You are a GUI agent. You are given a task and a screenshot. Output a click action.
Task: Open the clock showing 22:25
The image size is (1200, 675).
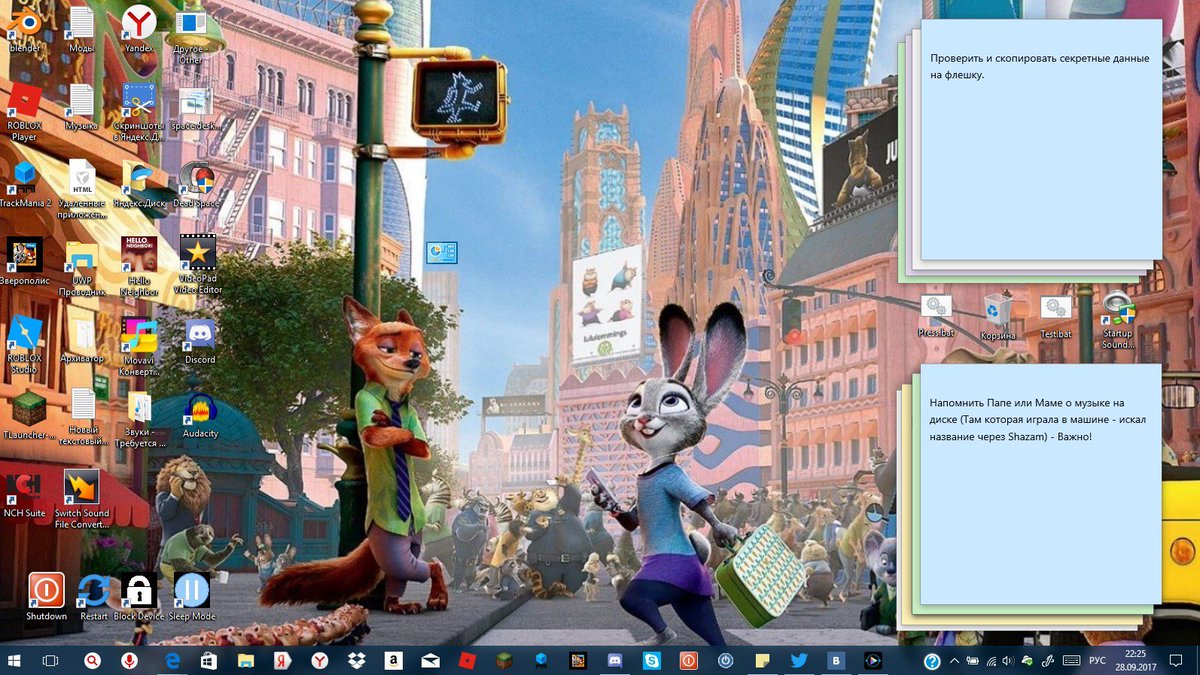[1134, 660]
